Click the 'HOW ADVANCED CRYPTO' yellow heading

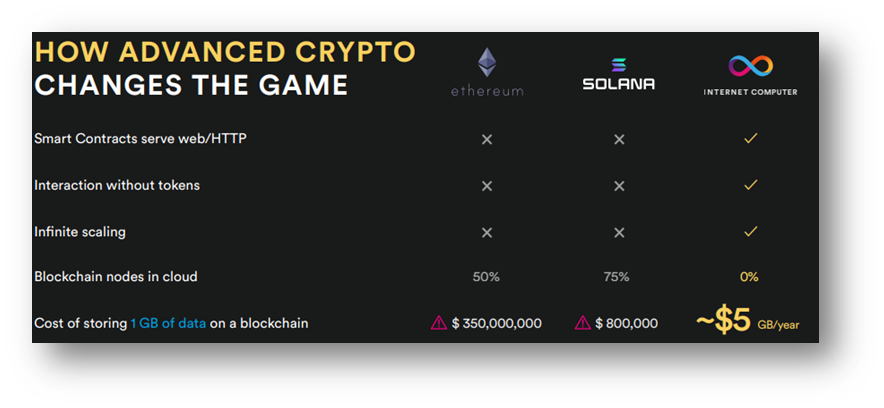click(225, 52)
